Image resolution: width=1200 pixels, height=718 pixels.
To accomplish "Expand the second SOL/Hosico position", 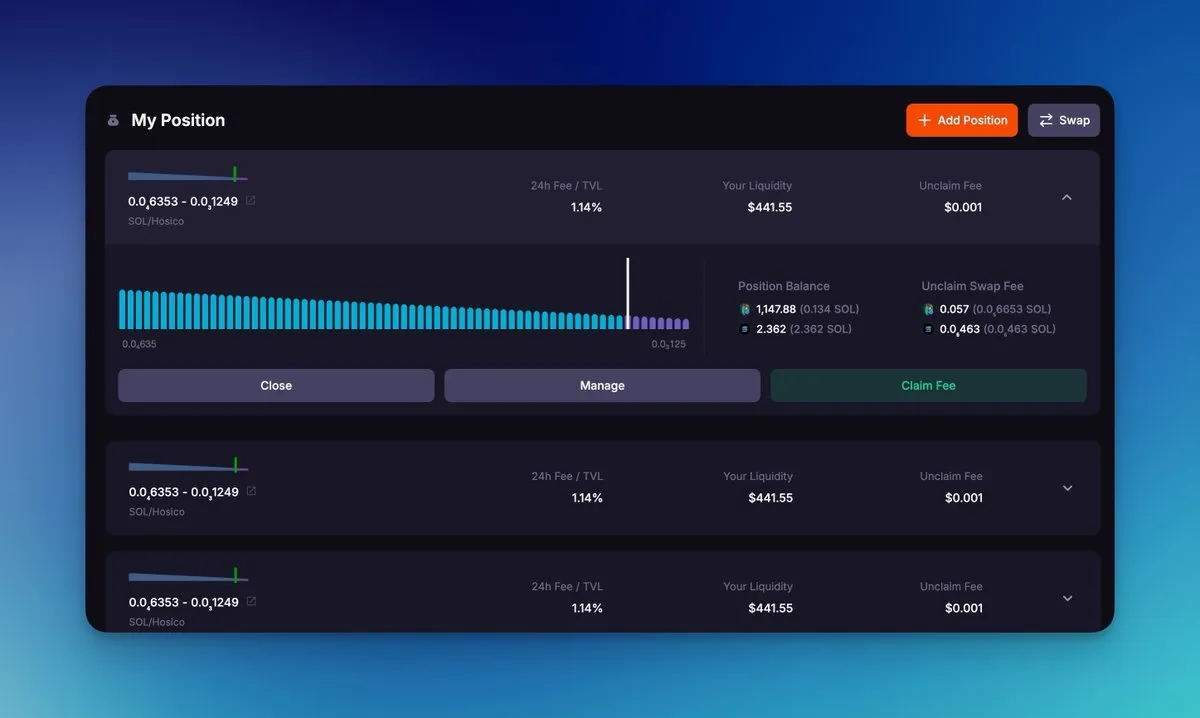I will pyautogui.click(x=1067, y=488).
